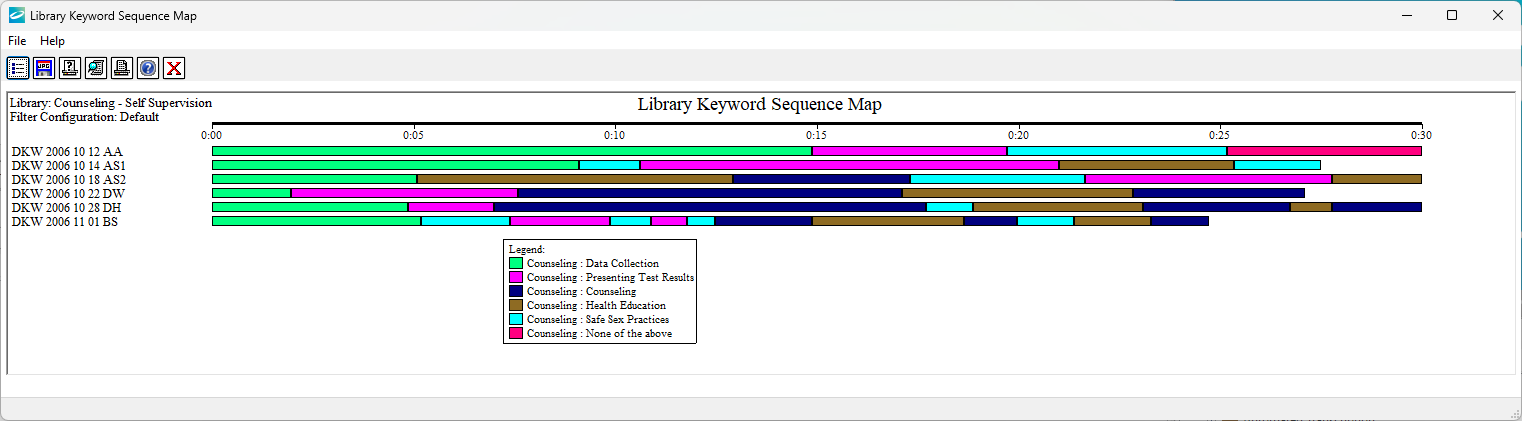Click the application icon in title bar
This screenshot has width=1522, height=421.
[16, 15]
